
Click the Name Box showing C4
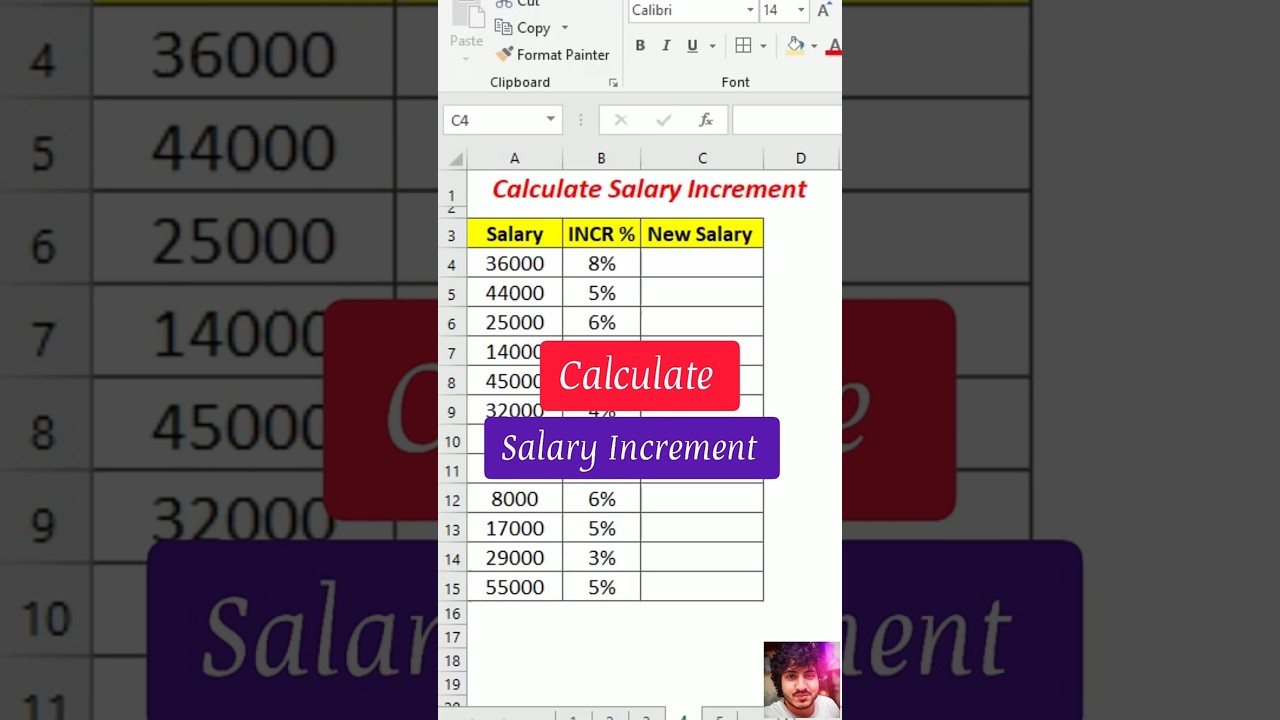pos(501,119)
